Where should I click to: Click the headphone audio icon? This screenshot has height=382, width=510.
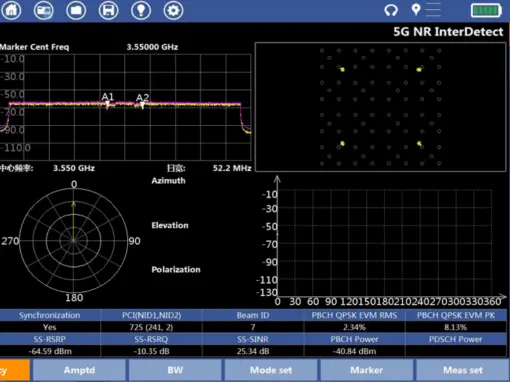(x=391, y=10)
